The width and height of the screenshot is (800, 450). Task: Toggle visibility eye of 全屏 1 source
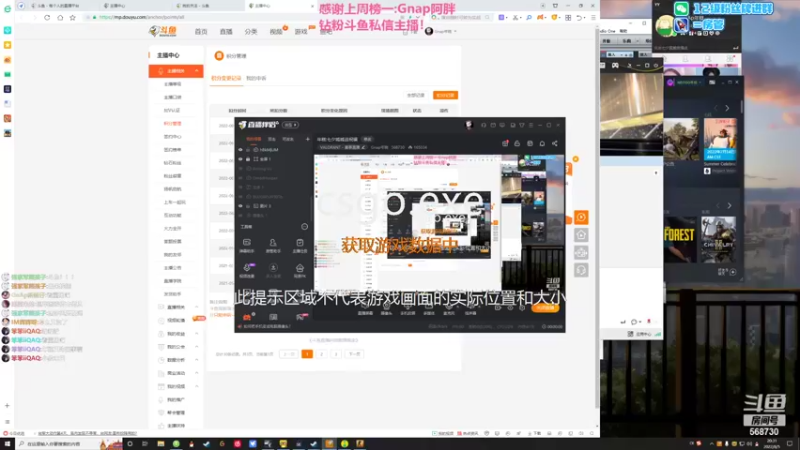pyautogui.click(x=240, y=159)
